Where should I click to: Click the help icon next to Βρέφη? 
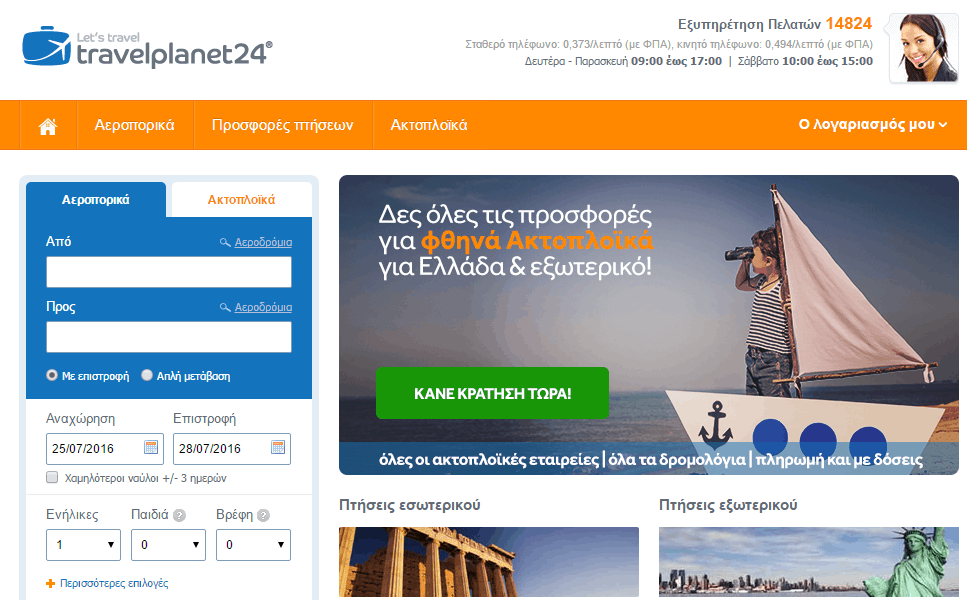(x=263, y=516)
